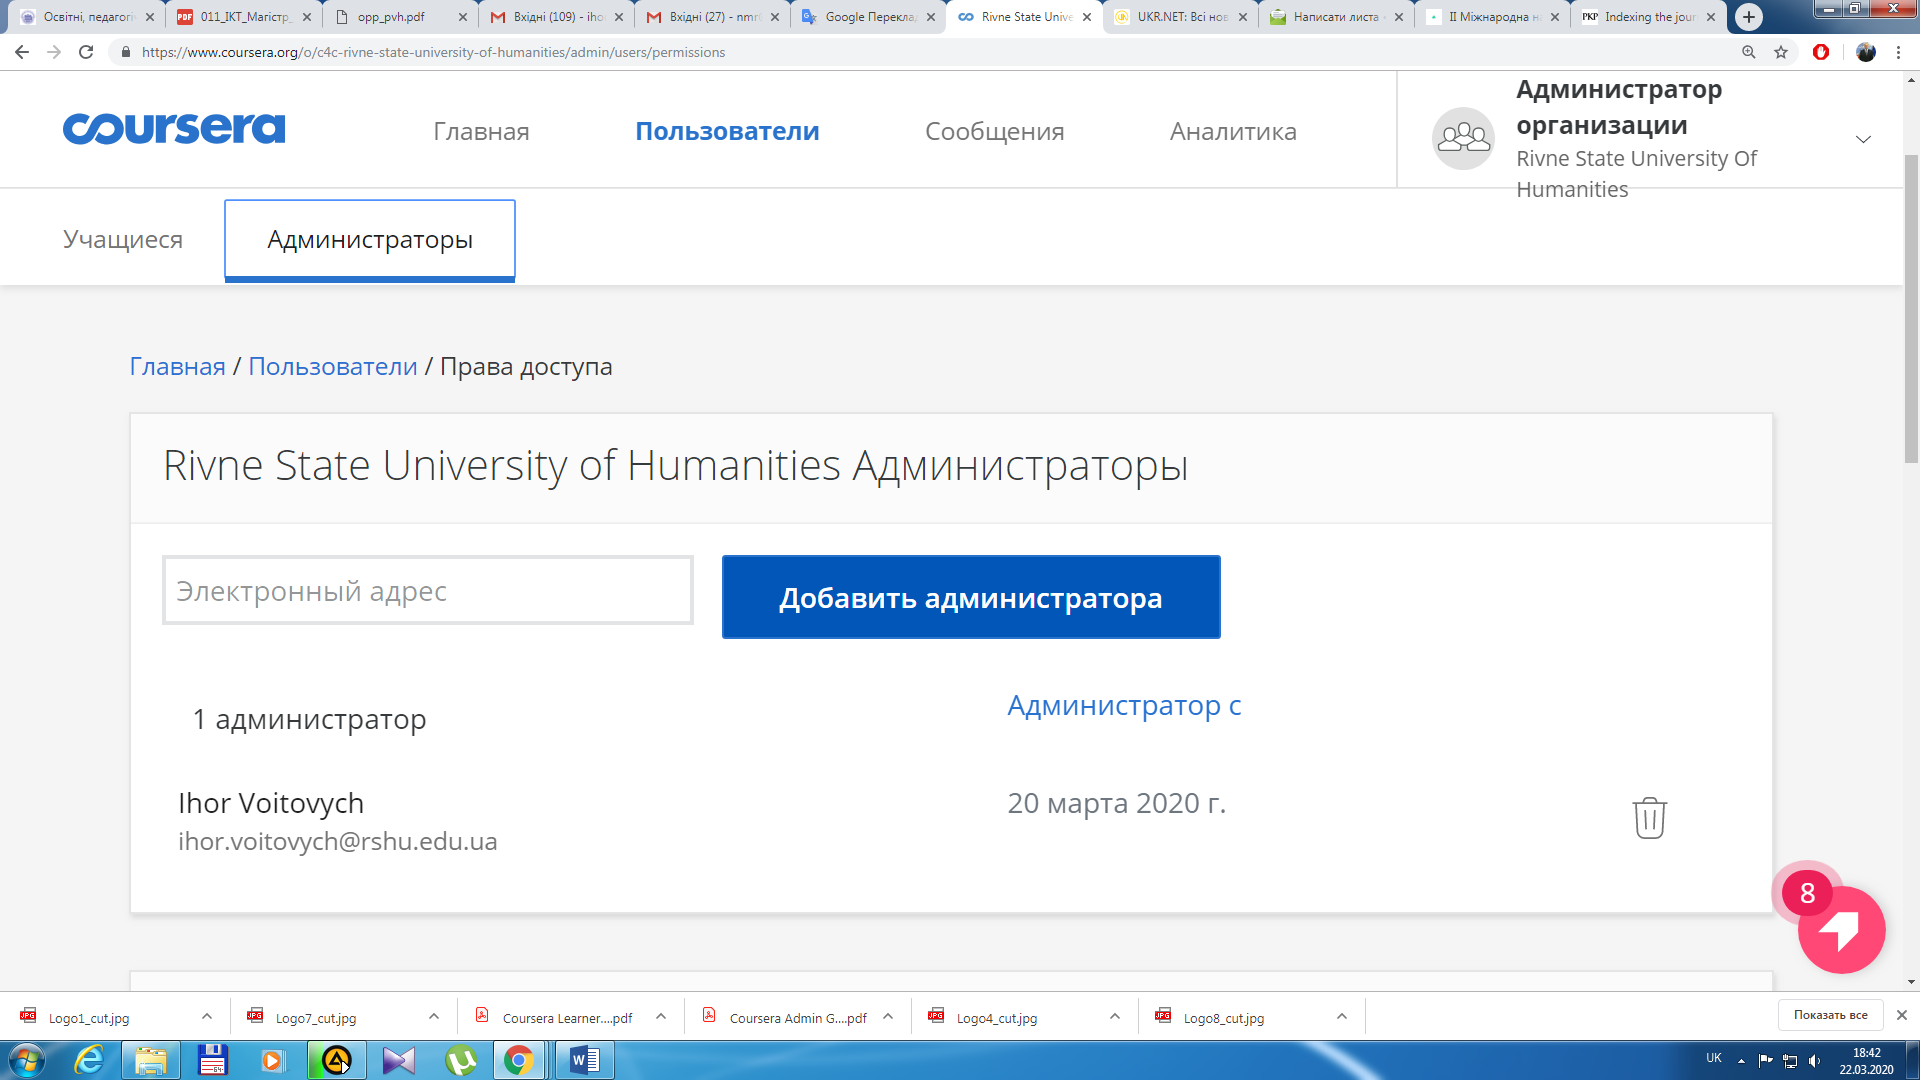The height and width of the screenshot is (1080, 1920).
Task: Reload the page with refresh icon
Action: click(x=86, y=52)
